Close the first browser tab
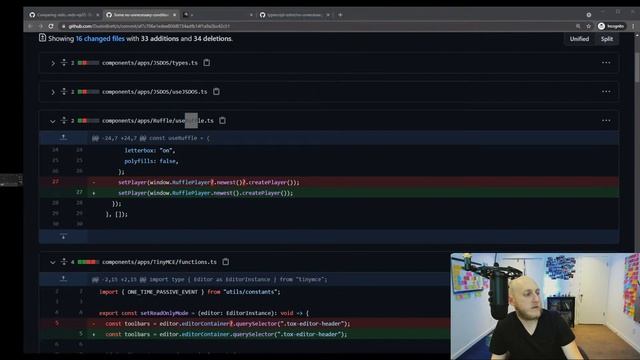This screenshot has width=640, height=360. coord(98,15)
